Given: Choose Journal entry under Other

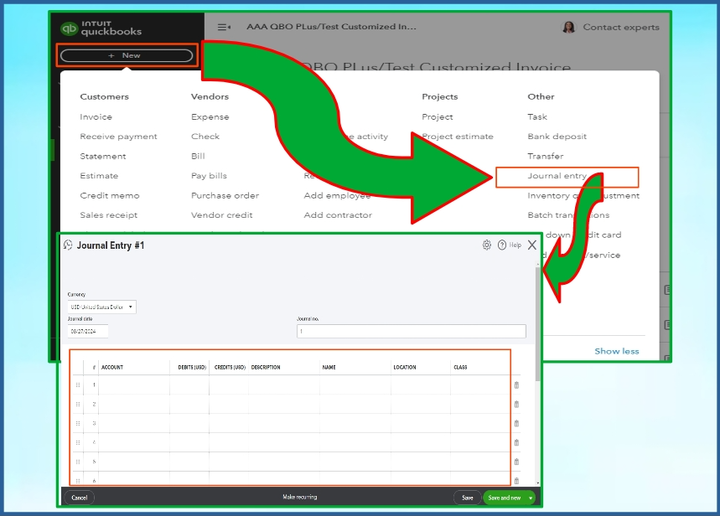Looking at the screenshot, I should pos(557,176).
